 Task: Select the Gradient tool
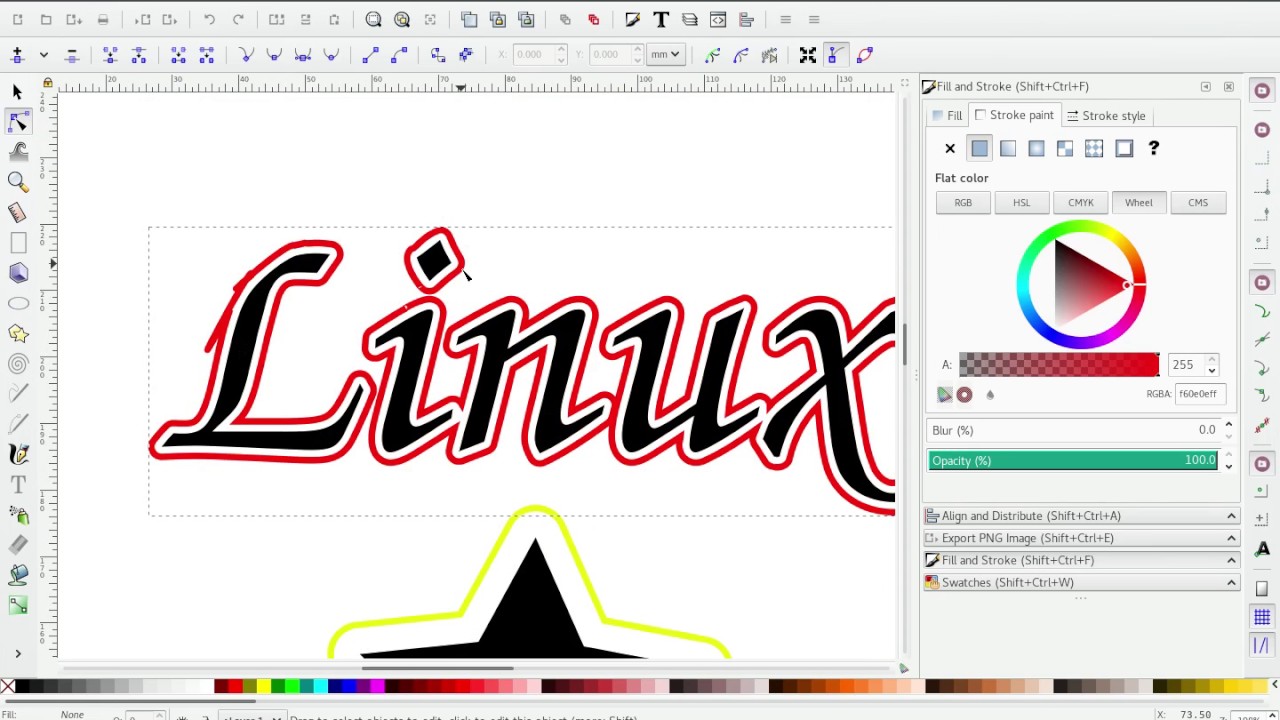pyautogui.click(x=18, y=605)
